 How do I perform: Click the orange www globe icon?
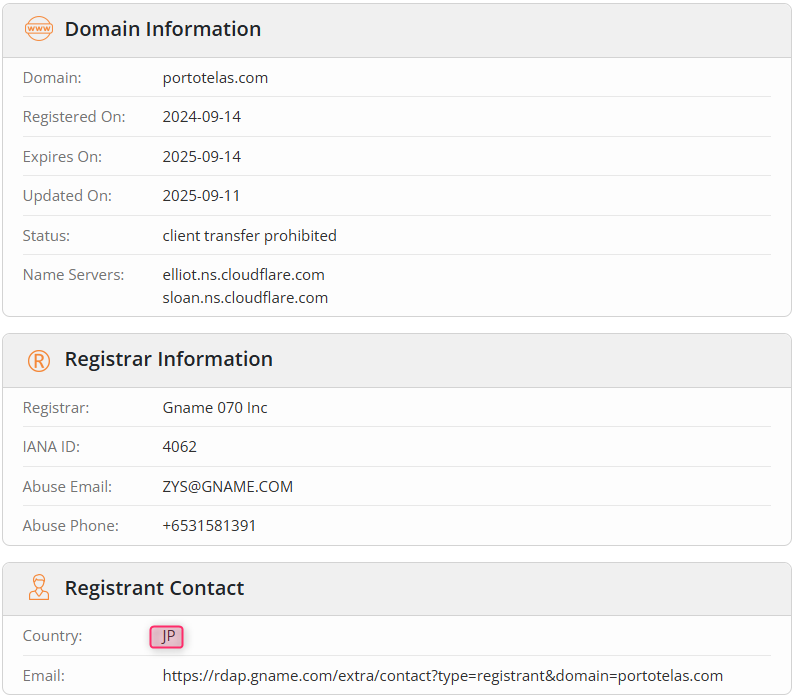(39, 29)
